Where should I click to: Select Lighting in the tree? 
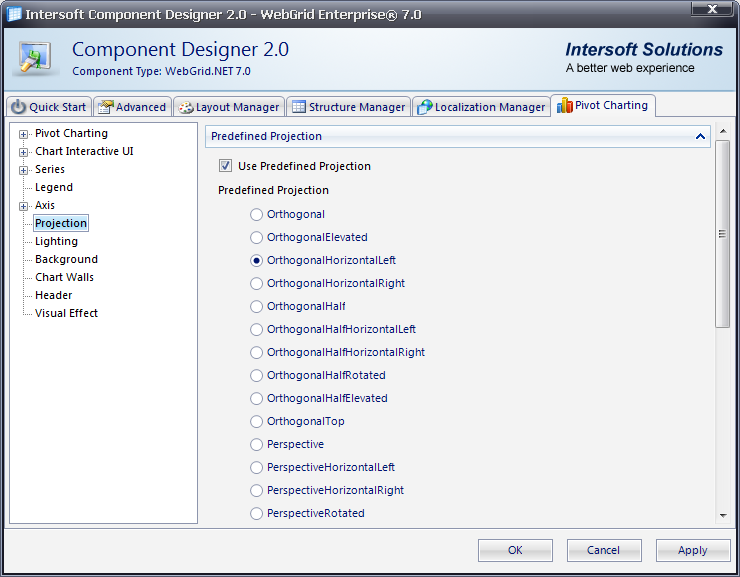(56, 241)
